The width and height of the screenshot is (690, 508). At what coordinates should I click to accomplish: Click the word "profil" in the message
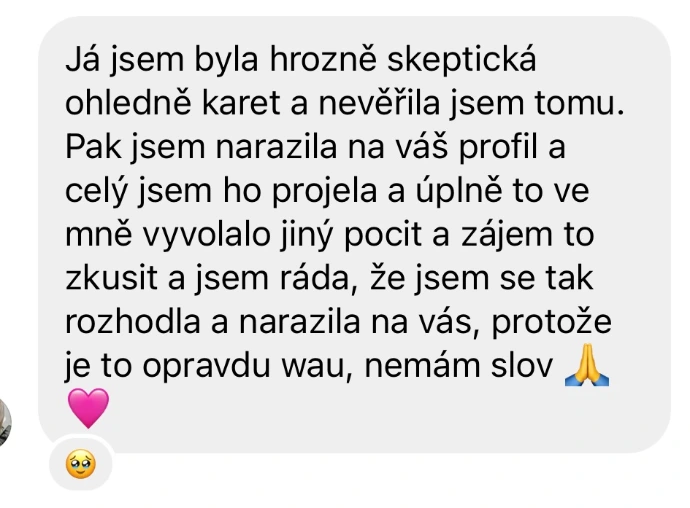pyautogui.click(x=498, y=148)
